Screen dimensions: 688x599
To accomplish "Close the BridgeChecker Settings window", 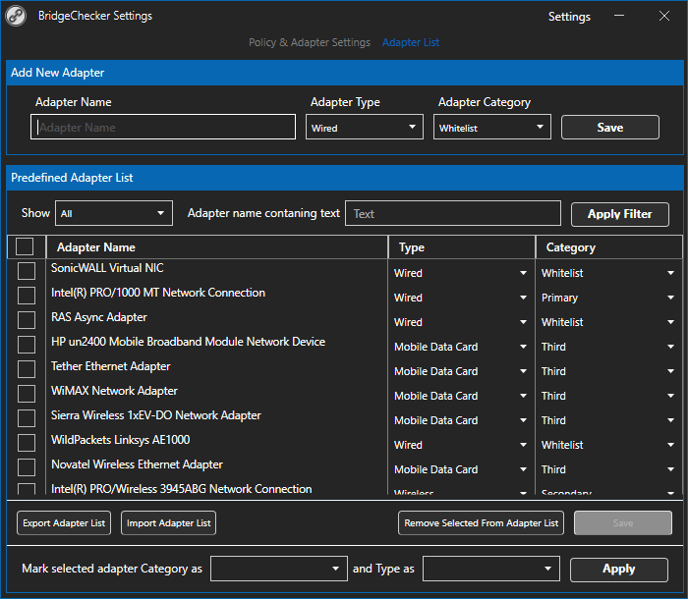I will point(664,16).
